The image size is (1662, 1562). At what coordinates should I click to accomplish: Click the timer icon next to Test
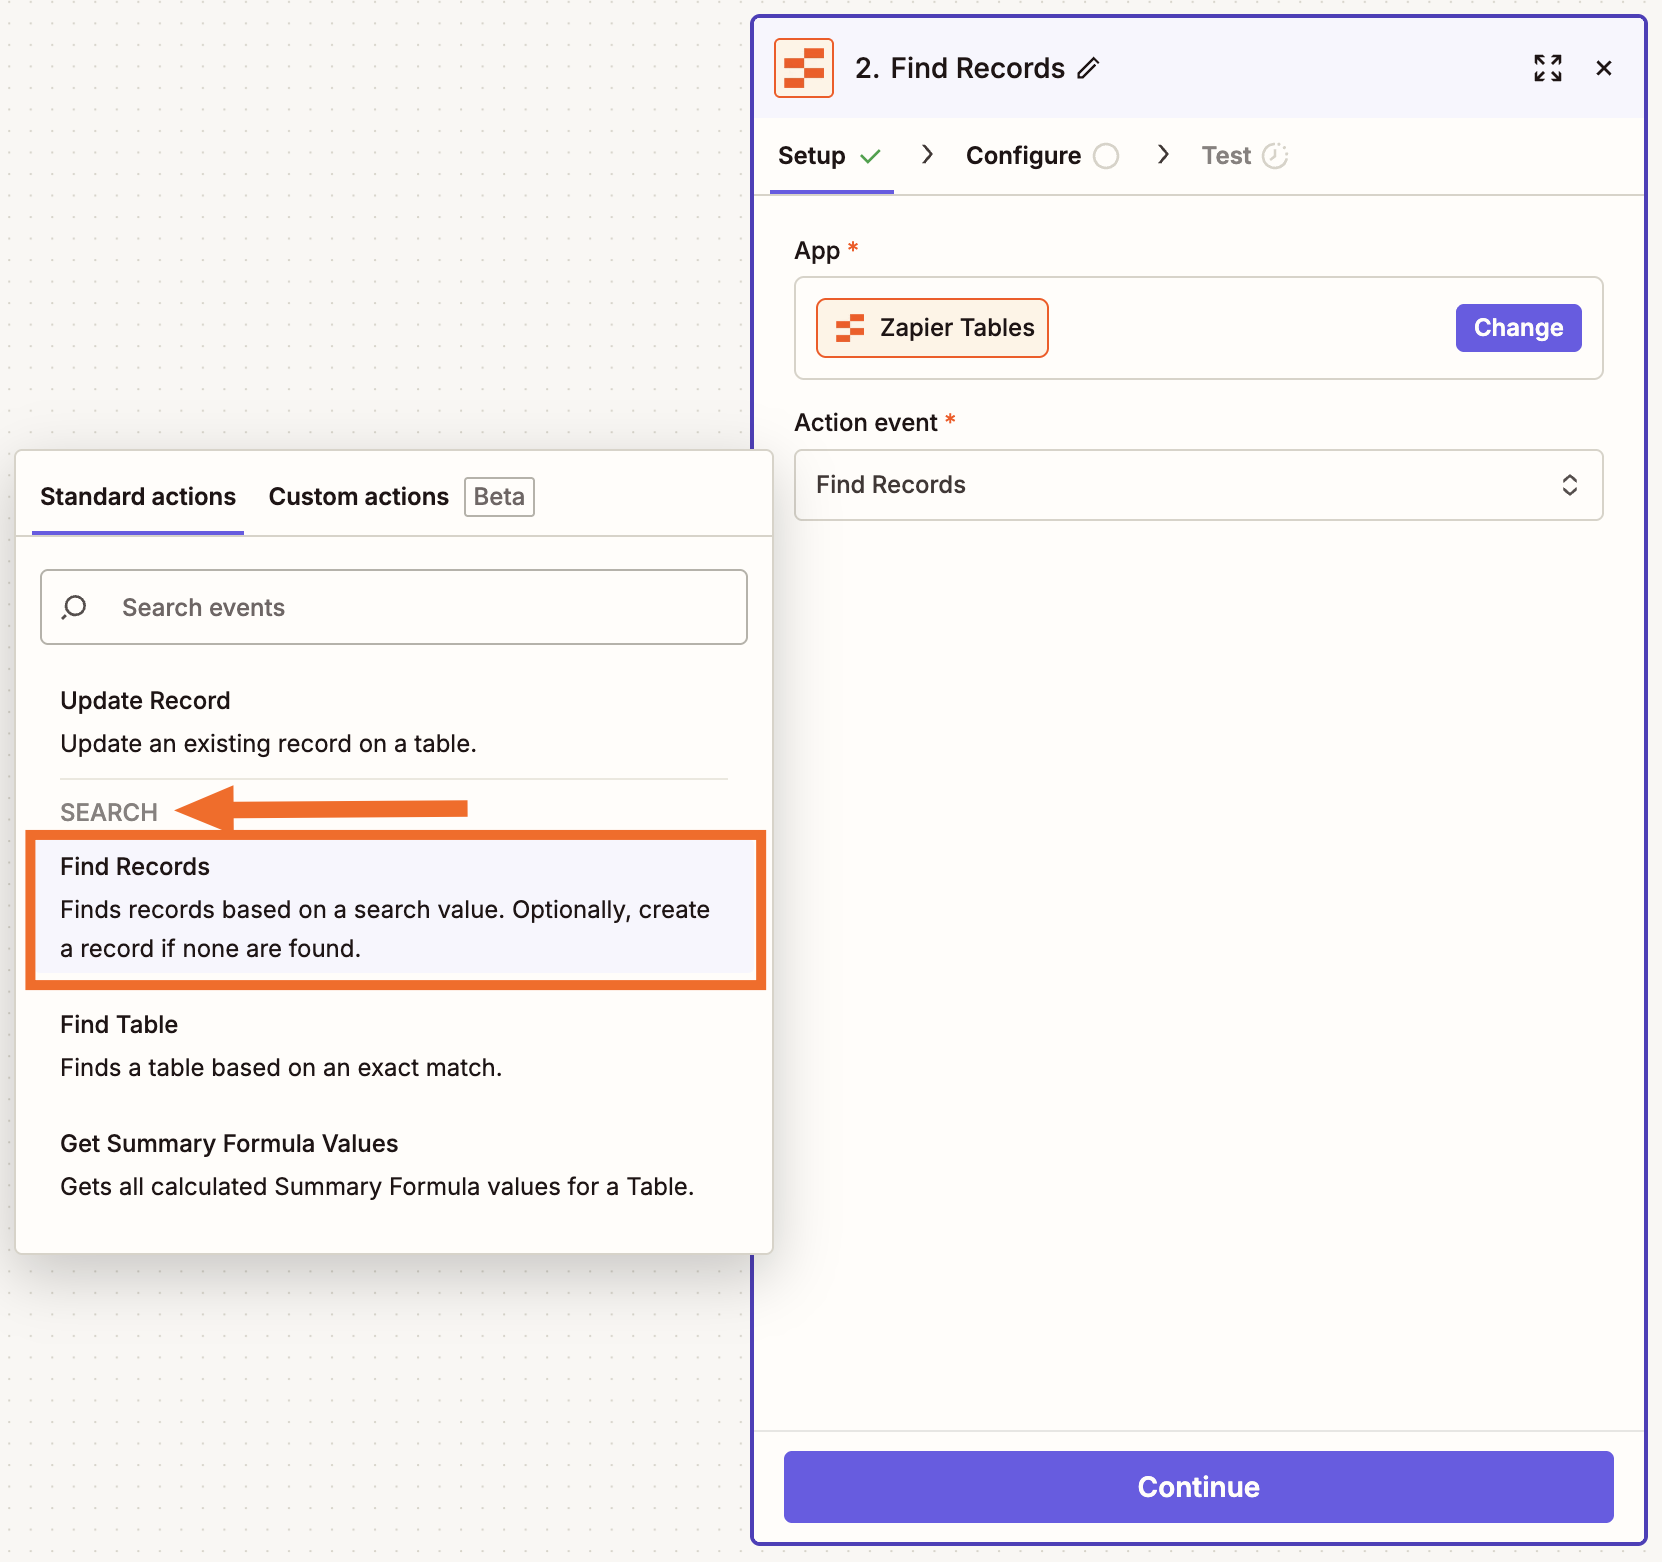click(x=1276, y=155)
